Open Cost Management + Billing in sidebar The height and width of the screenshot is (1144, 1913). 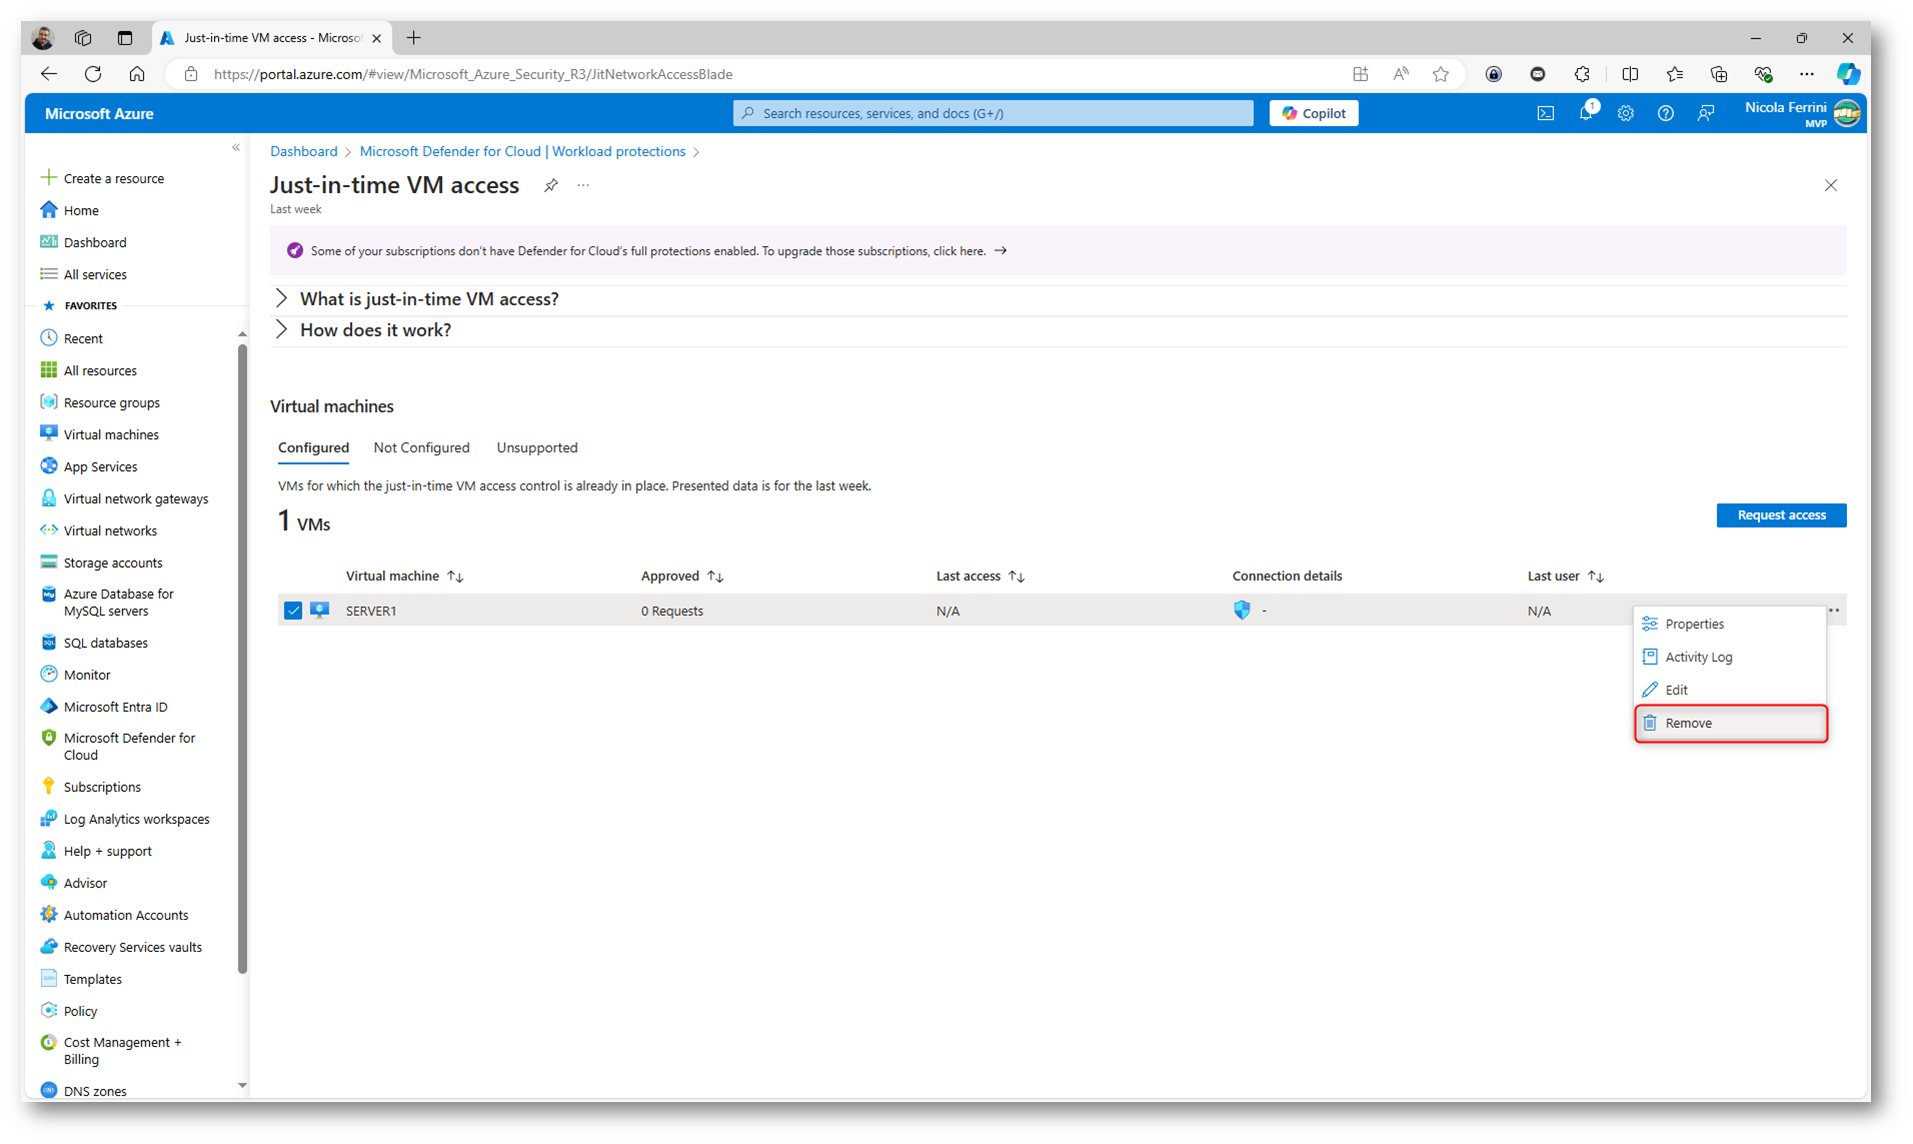click(x=111, y=1050)
